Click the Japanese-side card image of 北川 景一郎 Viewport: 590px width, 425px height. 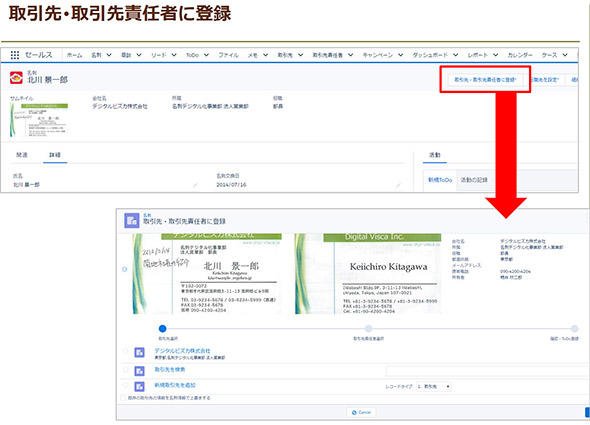point(207,274)
